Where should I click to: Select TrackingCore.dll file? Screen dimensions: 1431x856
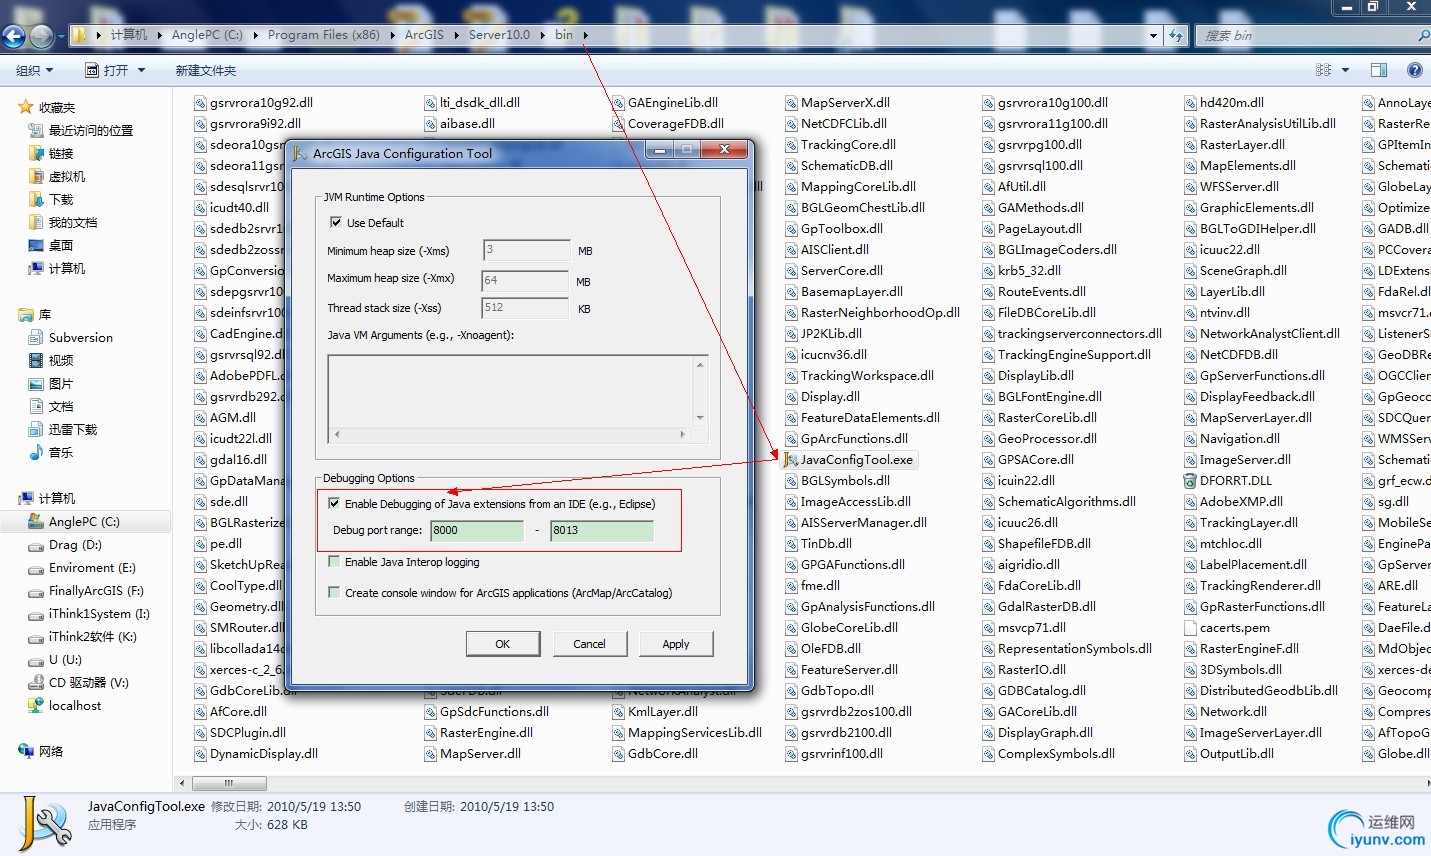click(840, 145)
